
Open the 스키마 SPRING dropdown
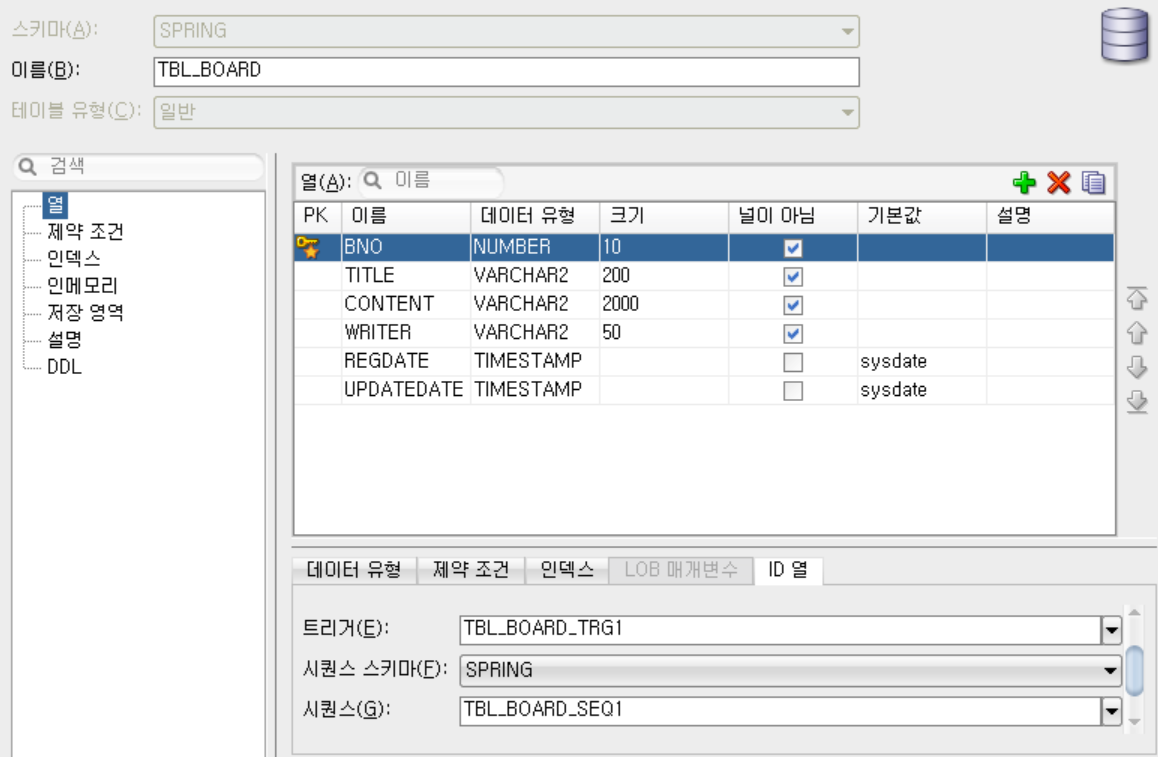507,31
